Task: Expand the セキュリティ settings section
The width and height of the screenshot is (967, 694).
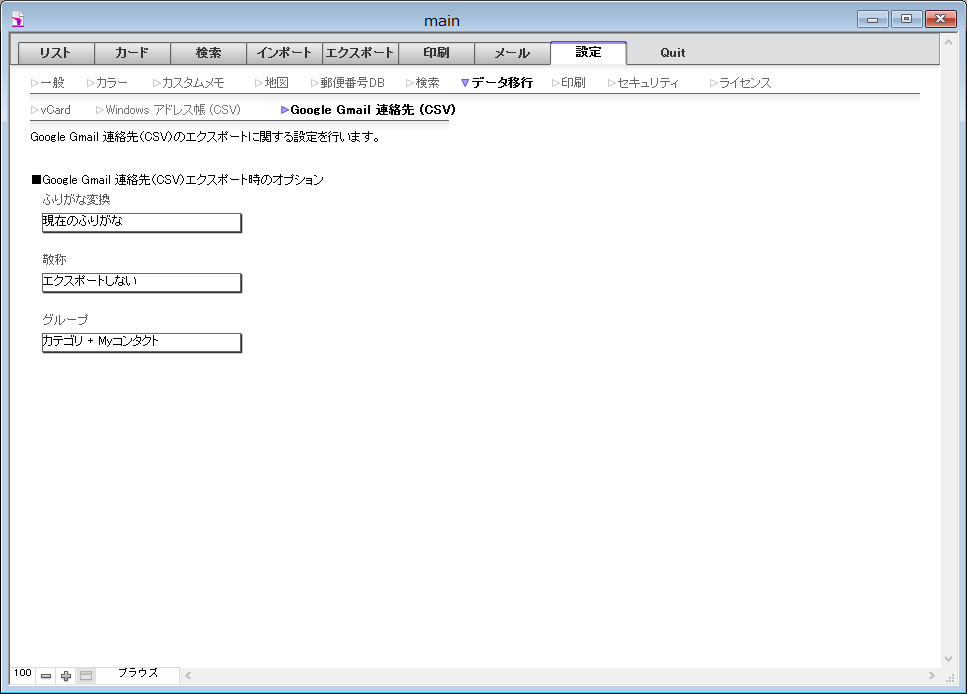Action: pos(647,83)
